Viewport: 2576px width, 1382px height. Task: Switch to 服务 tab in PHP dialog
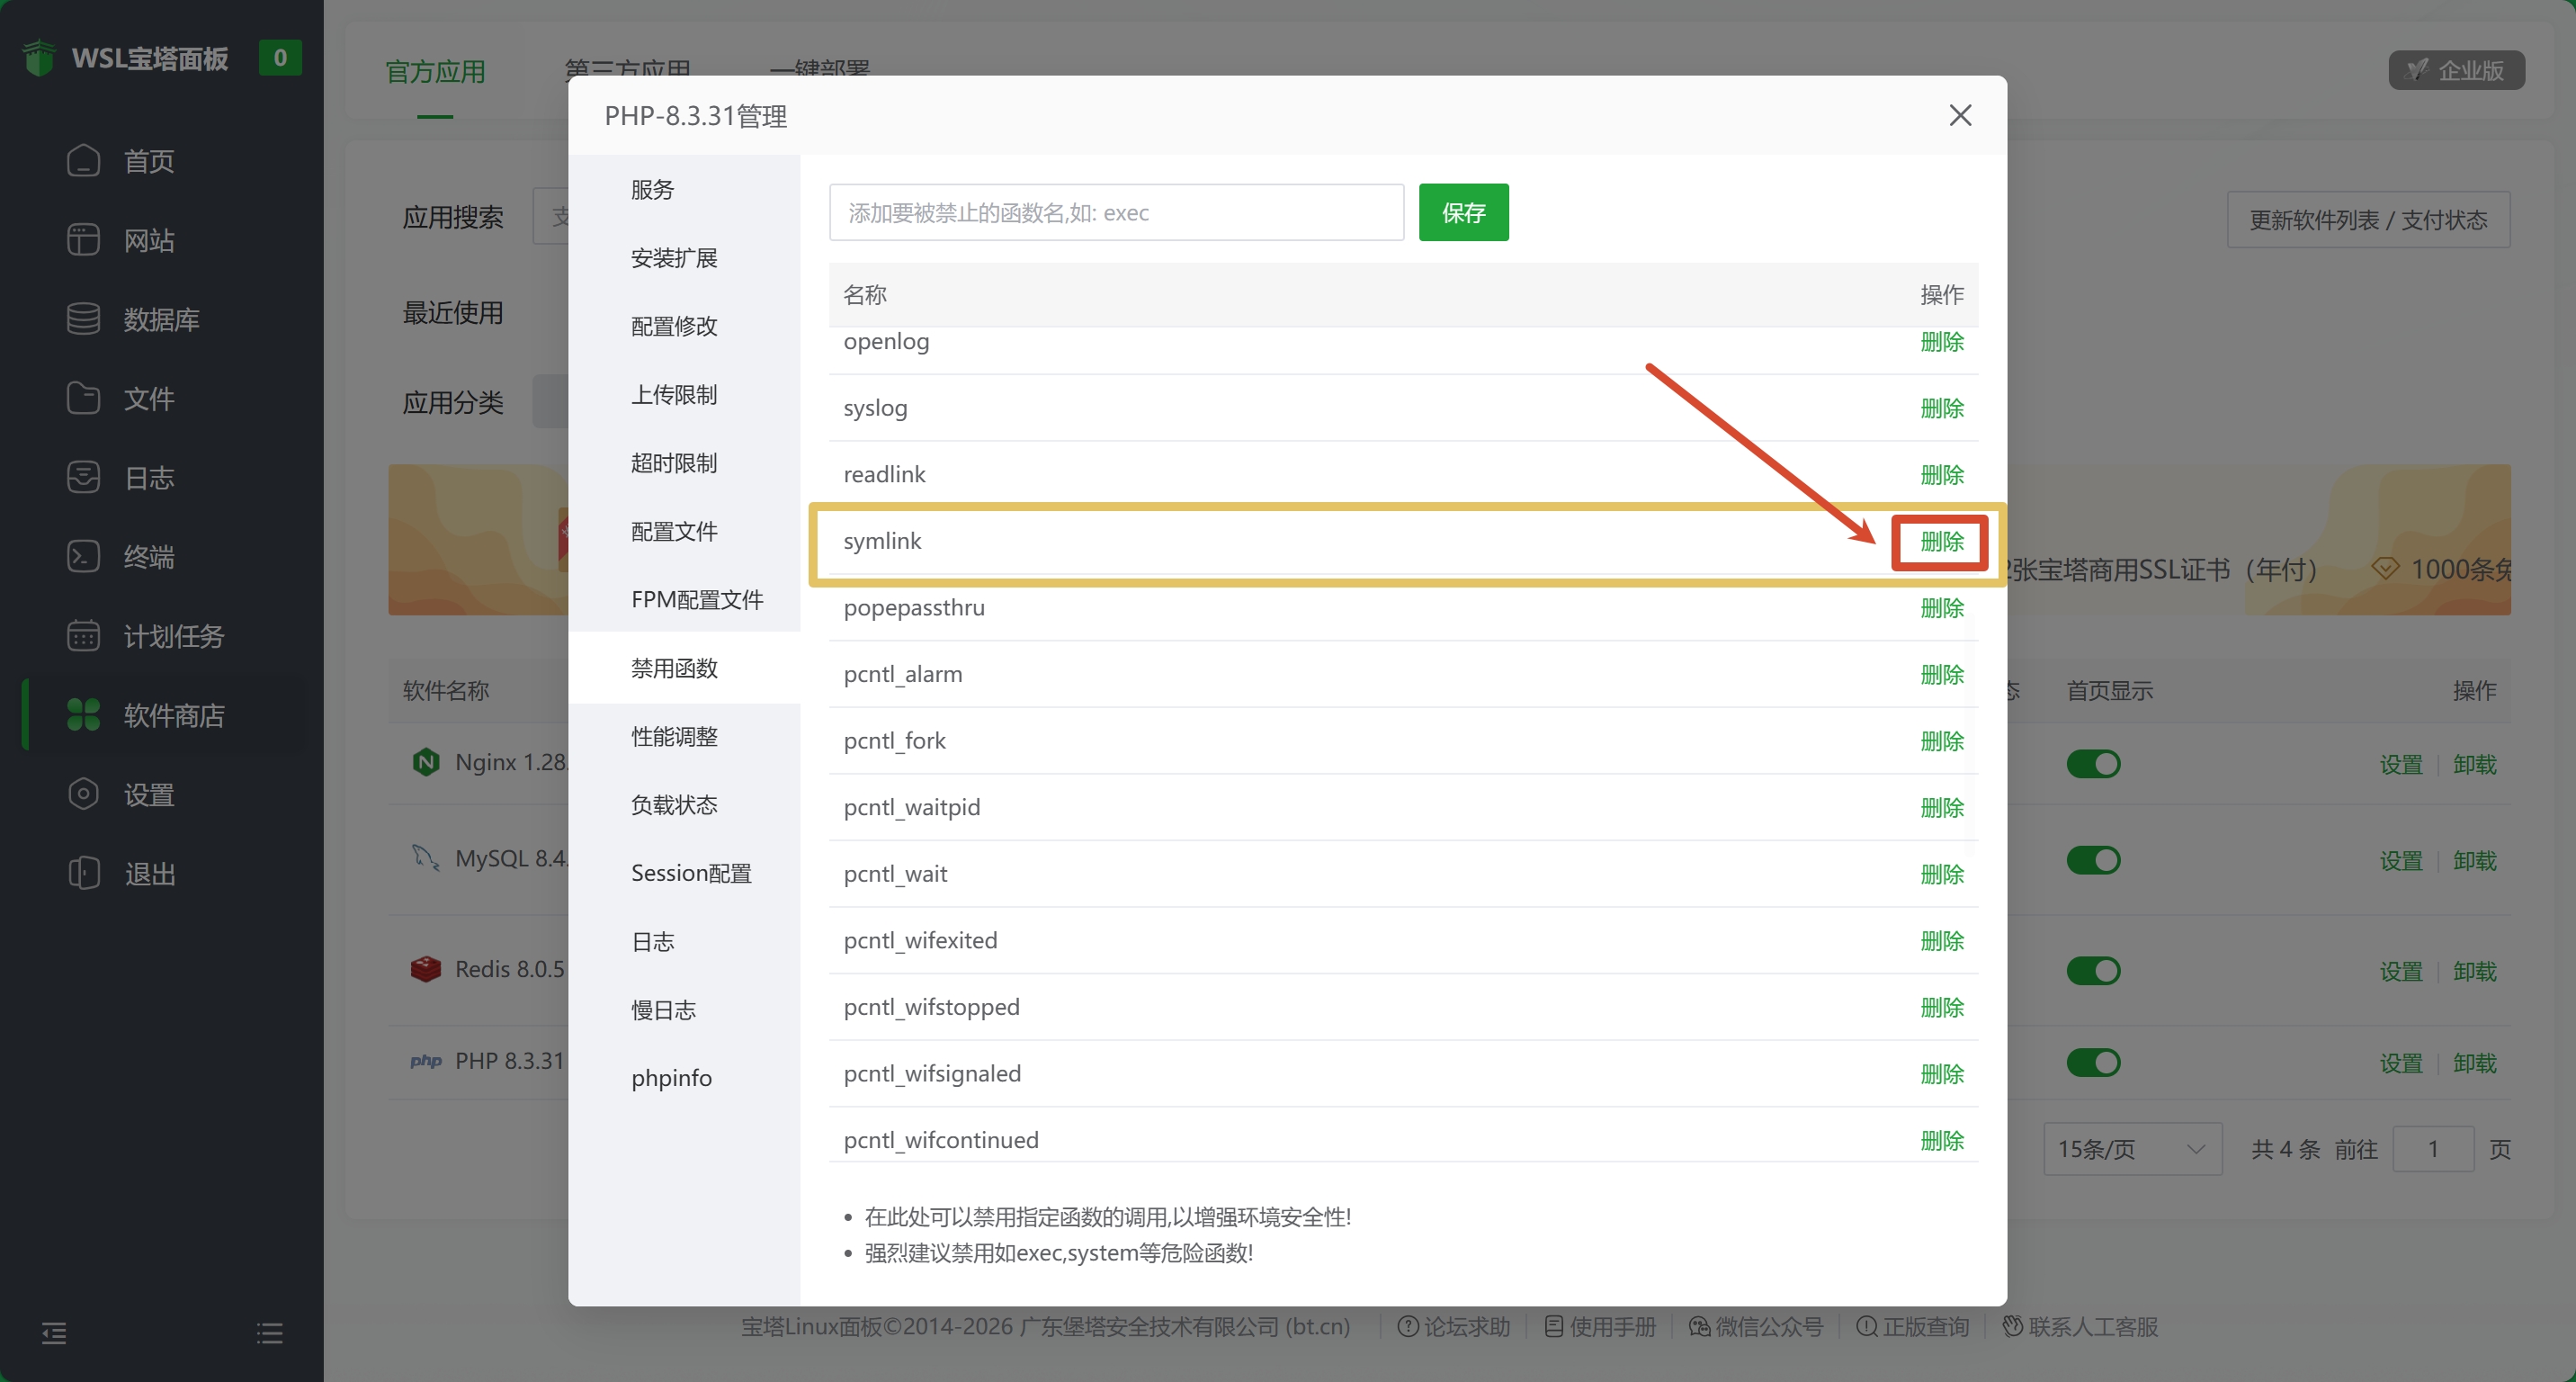pyautogui.click(x=684, y=189)
